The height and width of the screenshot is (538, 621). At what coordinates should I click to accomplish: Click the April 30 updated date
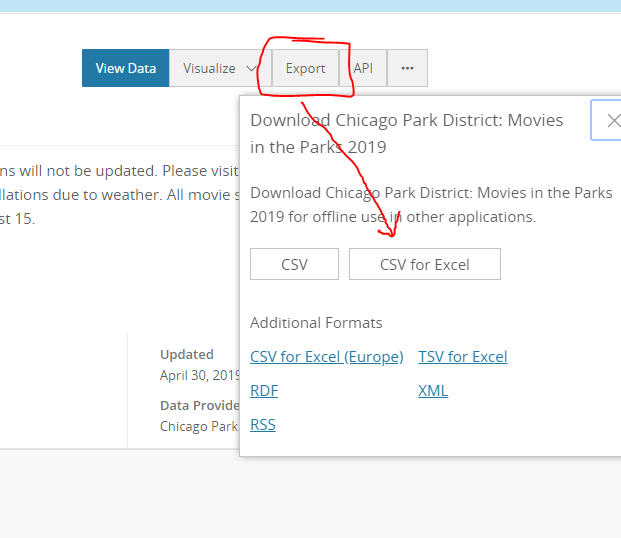(200, 376)
